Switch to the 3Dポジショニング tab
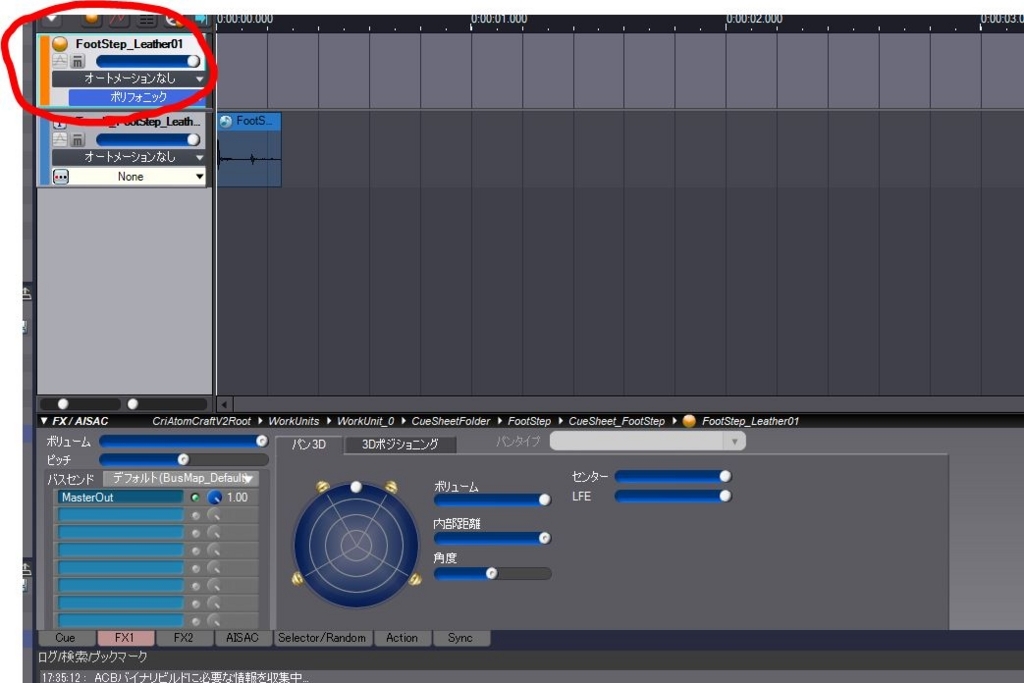The height and width of the screenshot is (683, 1024). [x=400, y=445]
